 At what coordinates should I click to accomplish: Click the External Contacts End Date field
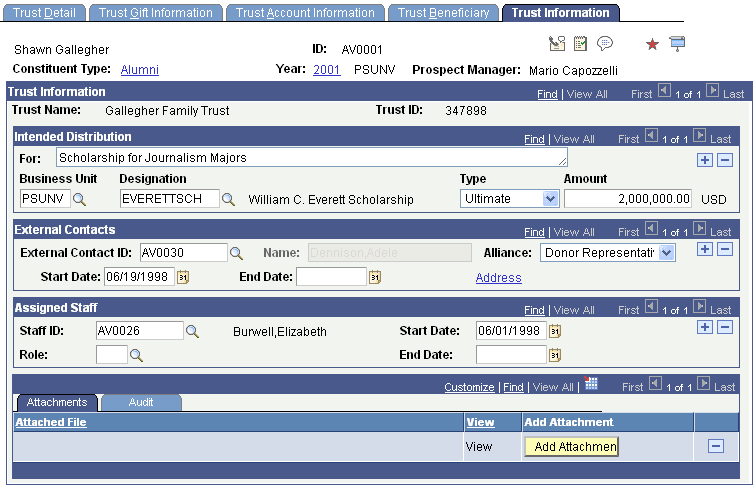tap(331, 277)
